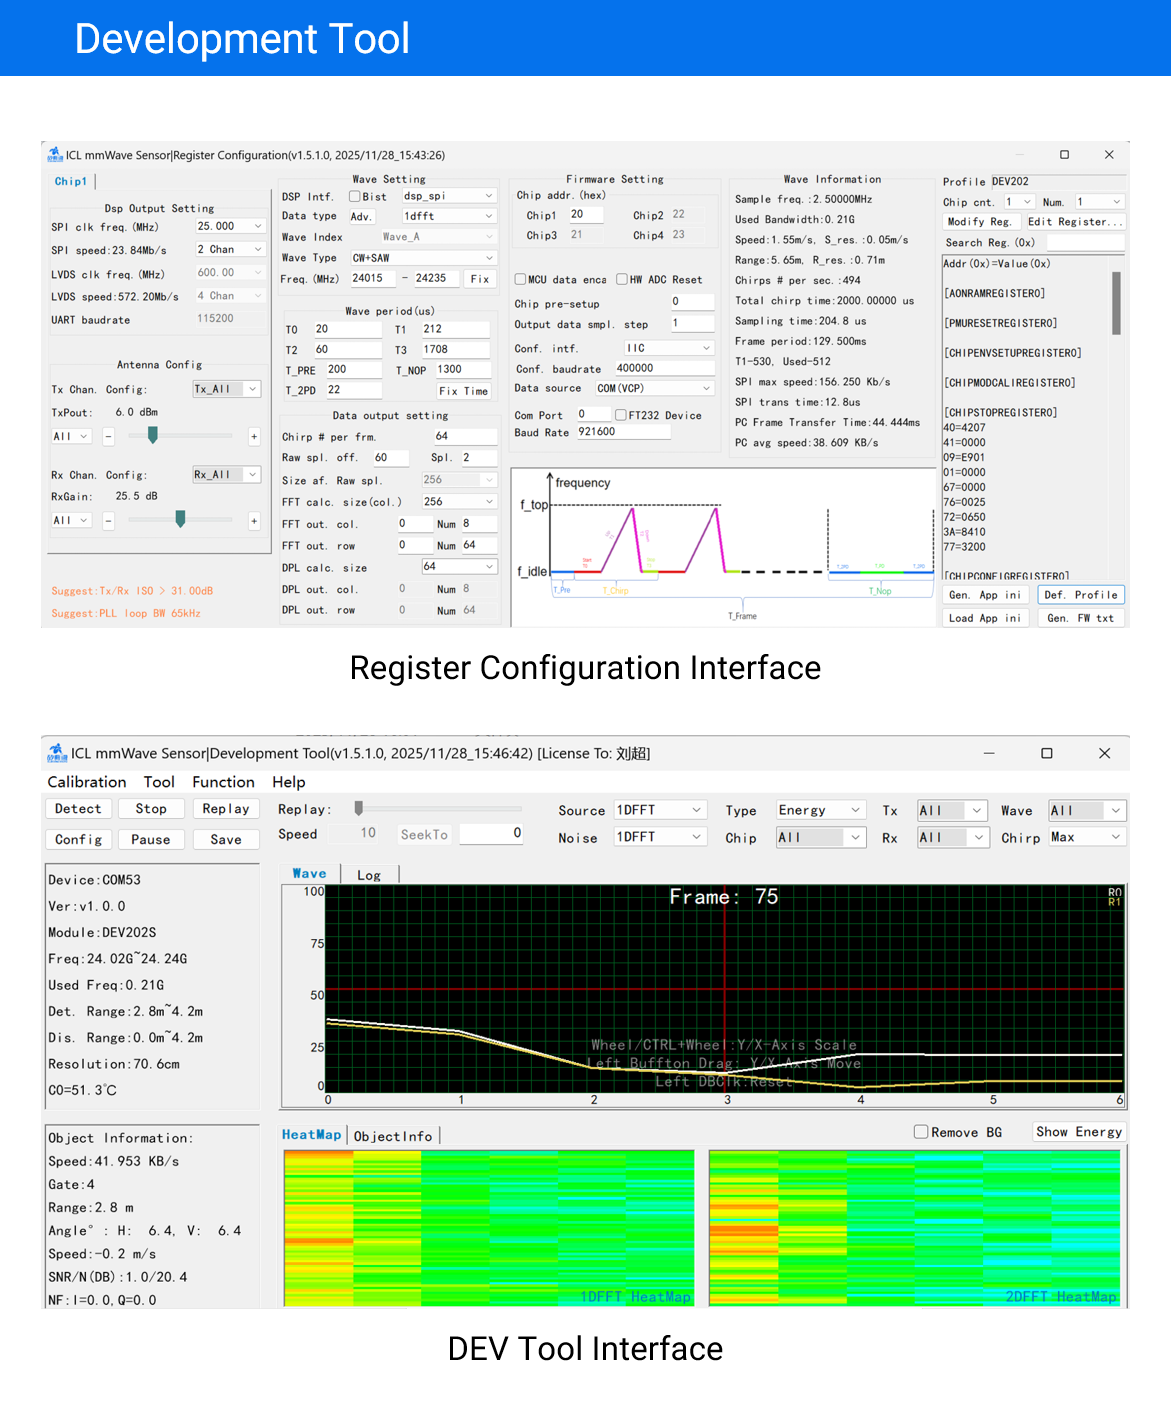This screenshot has width=1171, height=1404.
Task: Open the Calibration menu
Action: click(87, 782)
